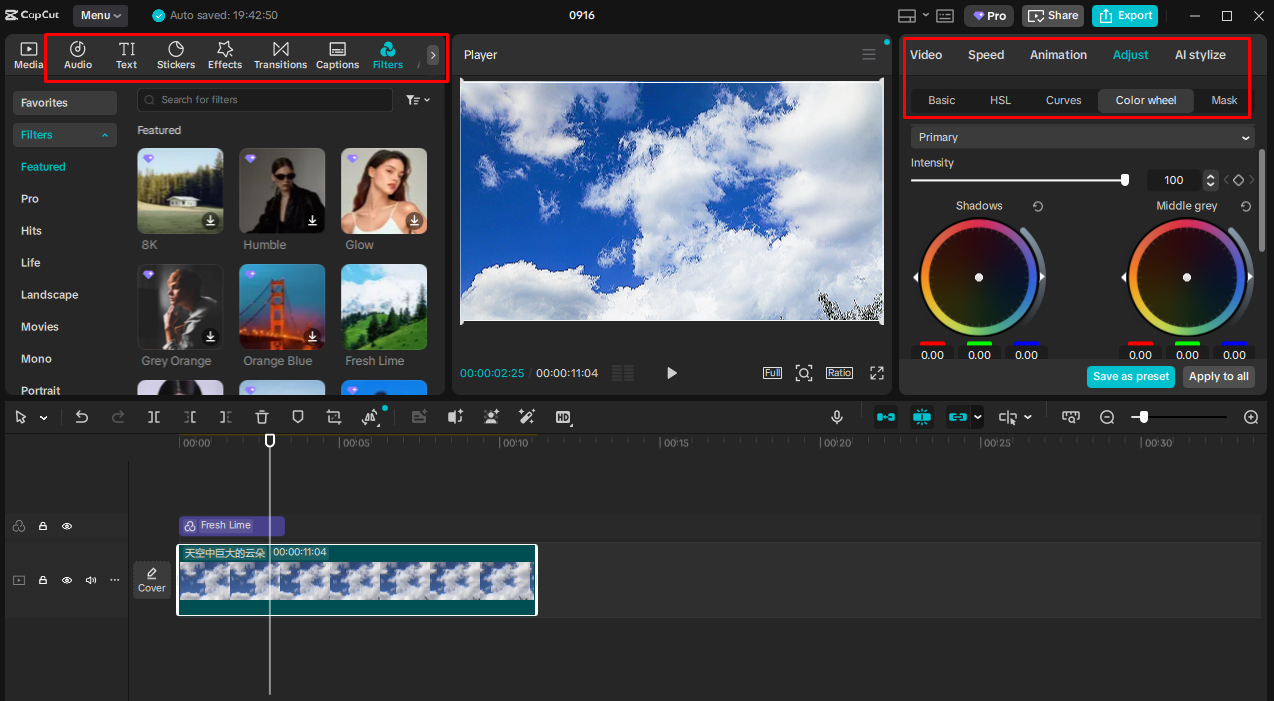This screenshot has height=701, width=1274.
Task: Open the Speed tab in the right panel
Action: point(985,55)
